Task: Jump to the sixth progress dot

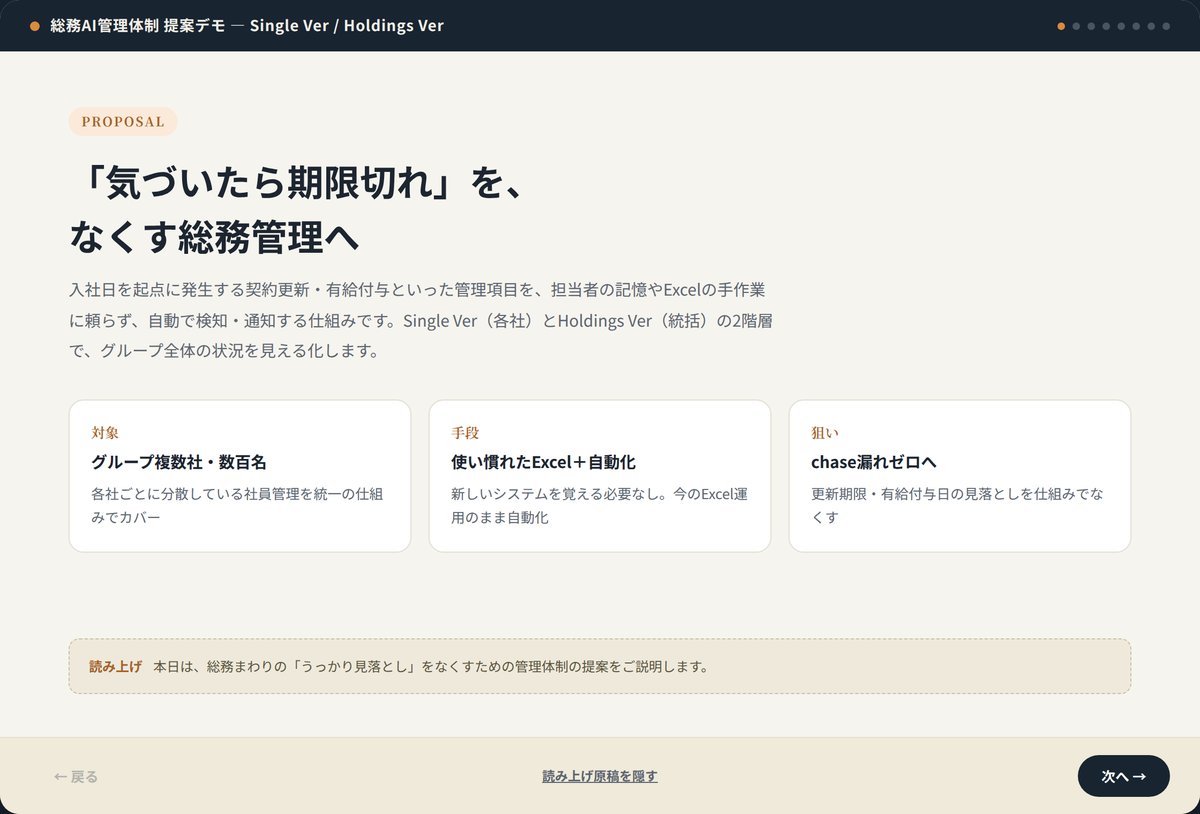Action: coord(1136,26)
